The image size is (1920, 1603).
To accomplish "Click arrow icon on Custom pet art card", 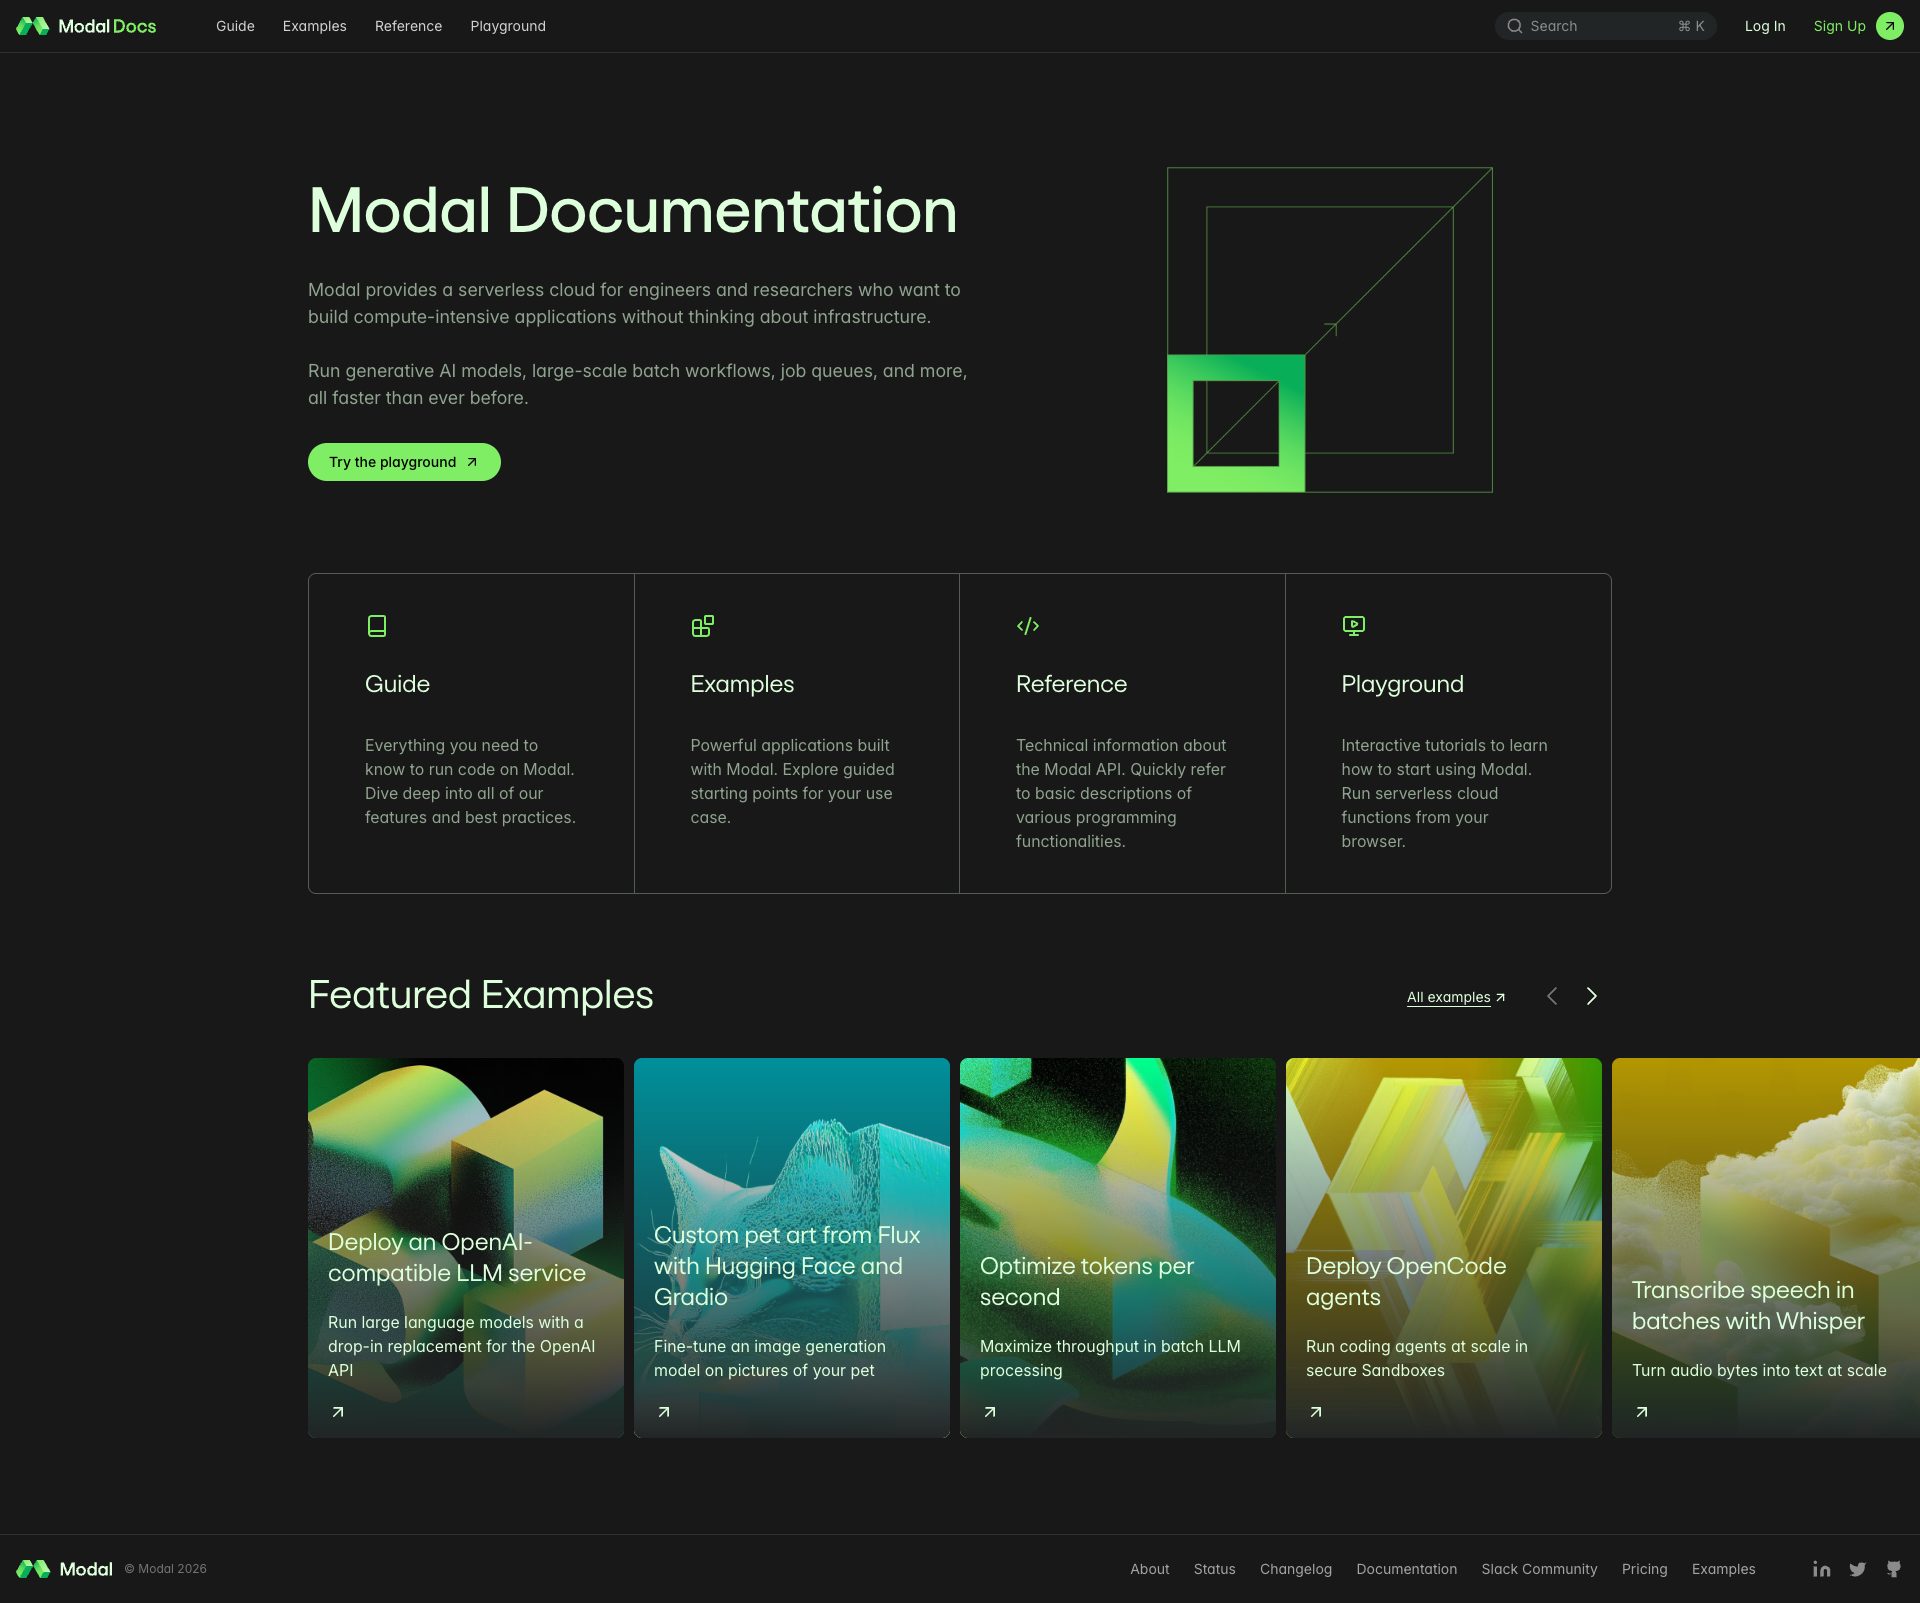I will 664,1412.
